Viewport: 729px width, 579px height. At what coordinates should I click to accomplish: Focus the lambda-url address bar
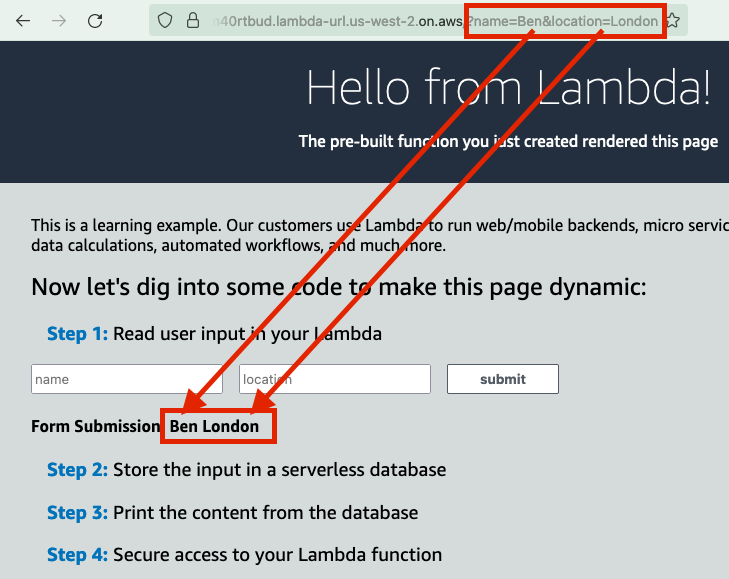[418, 20]
